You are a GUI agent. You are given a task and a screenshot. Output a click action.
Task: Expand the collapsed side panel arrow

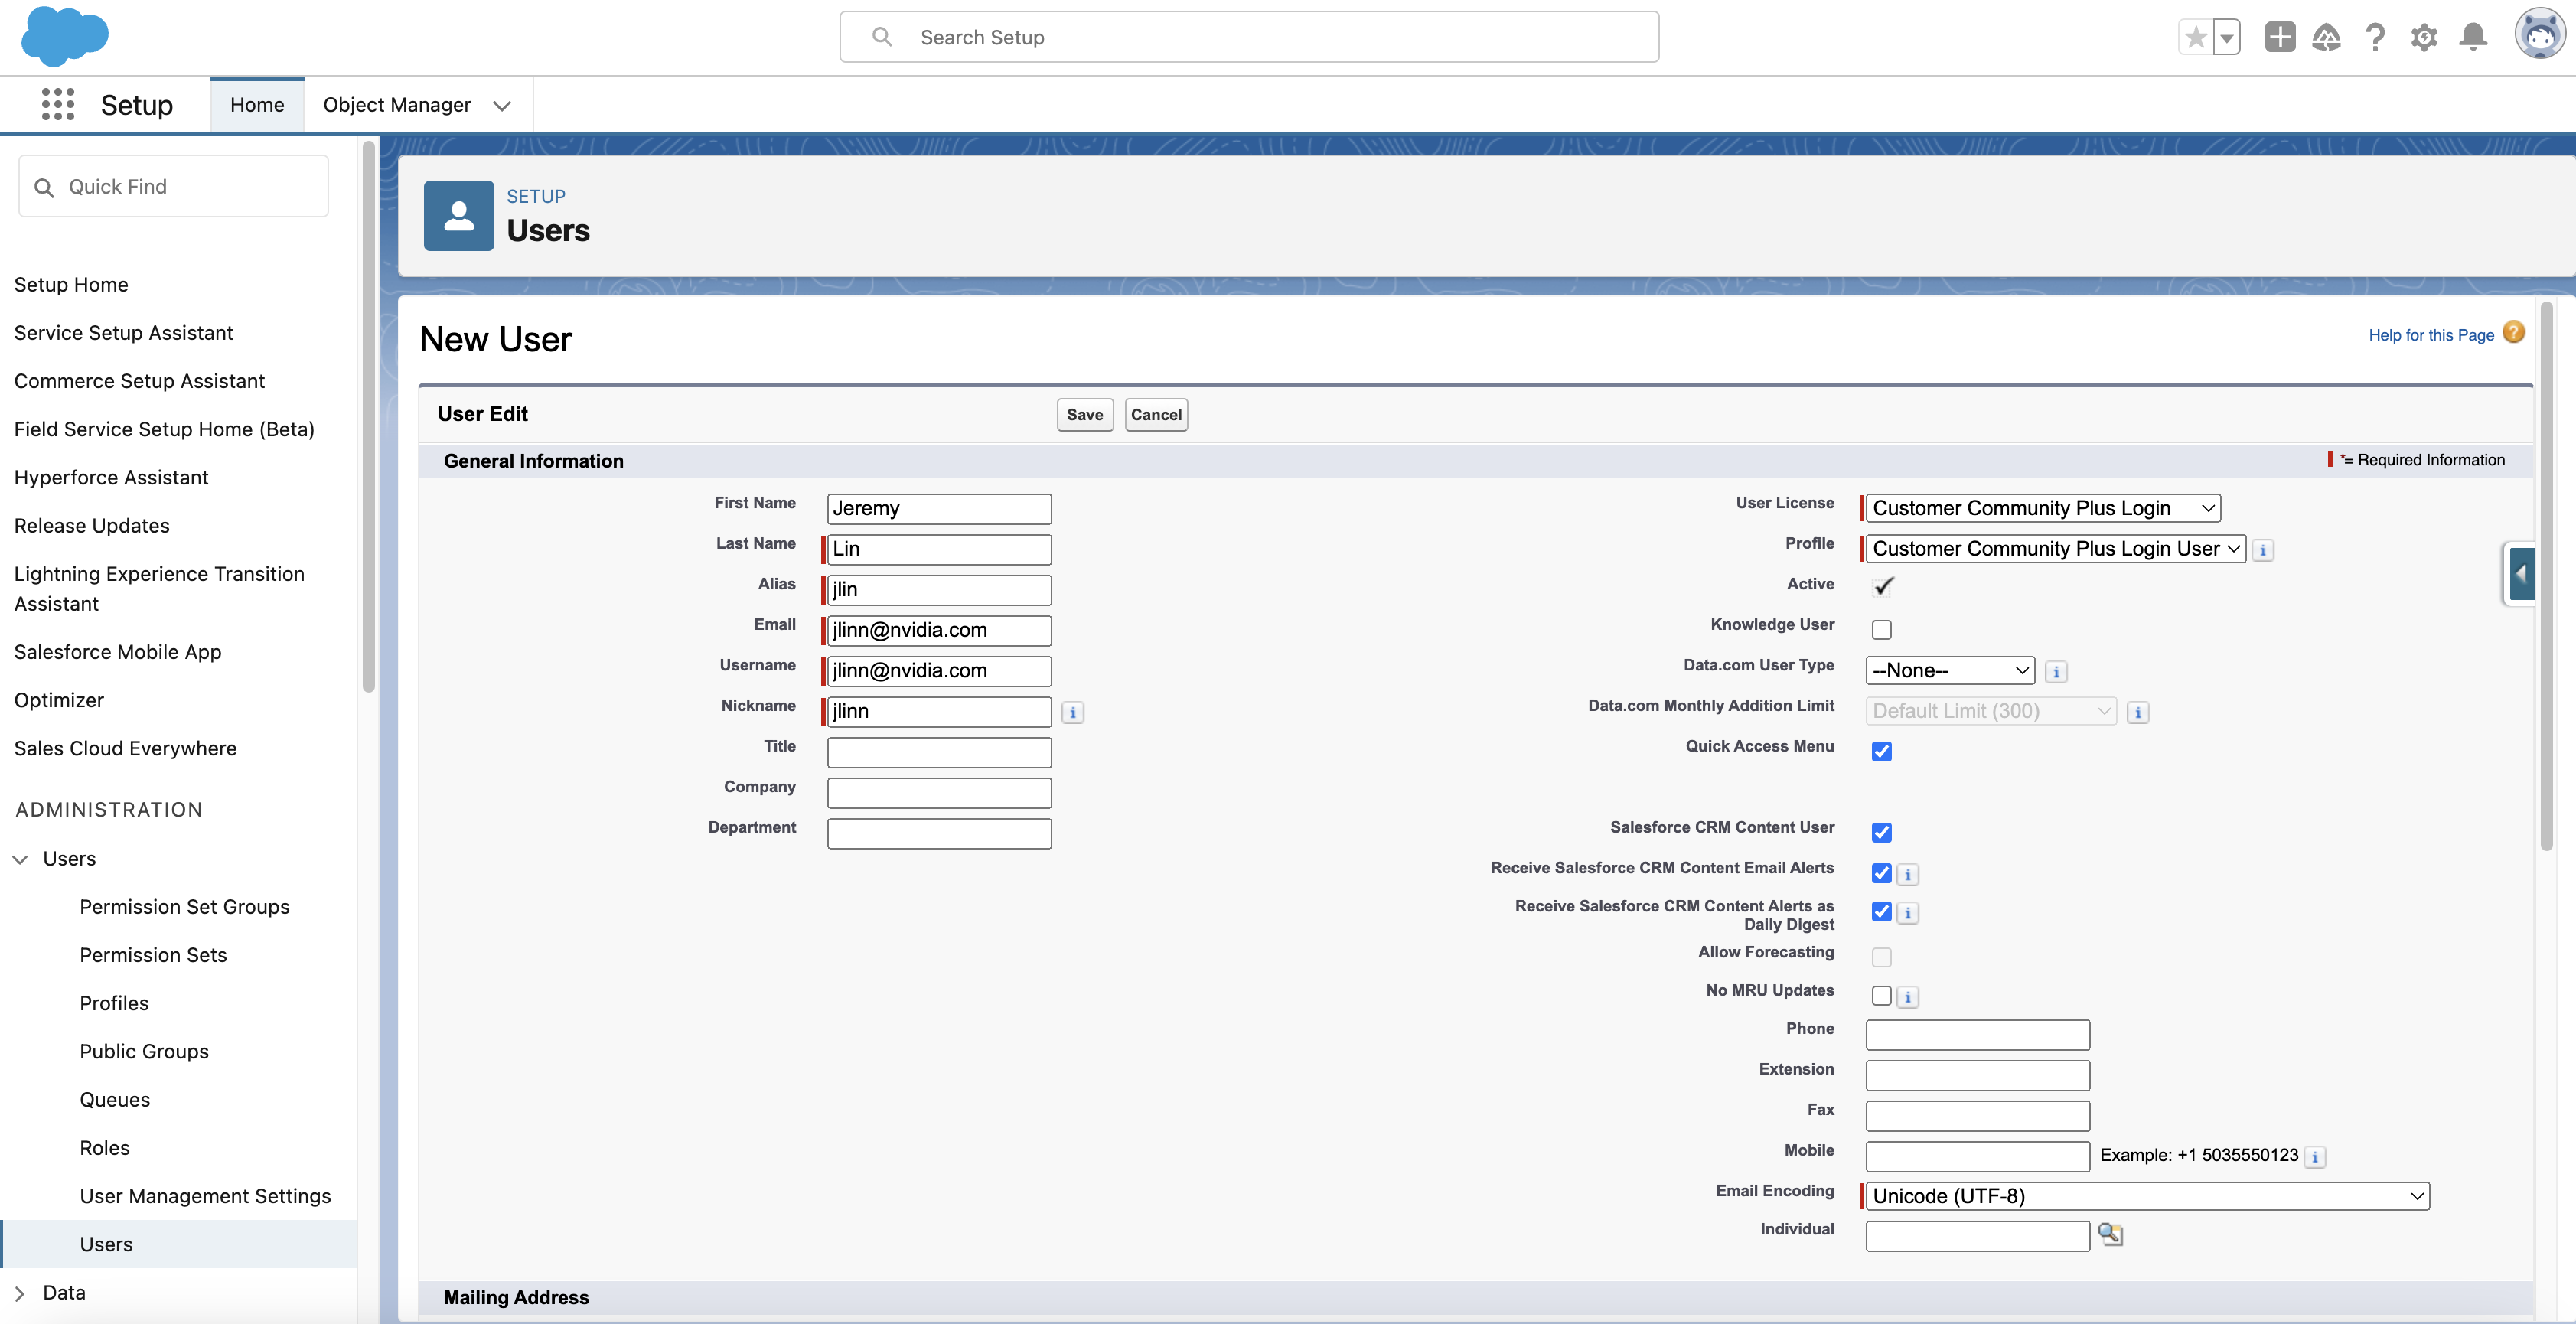tap(2521, 574)
